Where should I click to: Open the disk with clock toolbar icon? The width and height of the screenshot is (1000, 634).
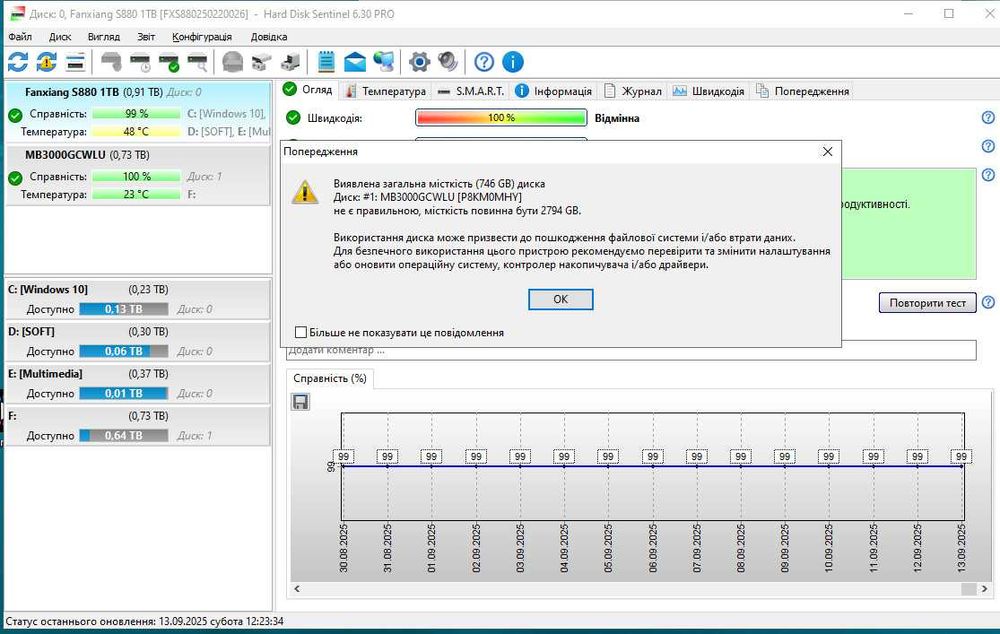140,62
